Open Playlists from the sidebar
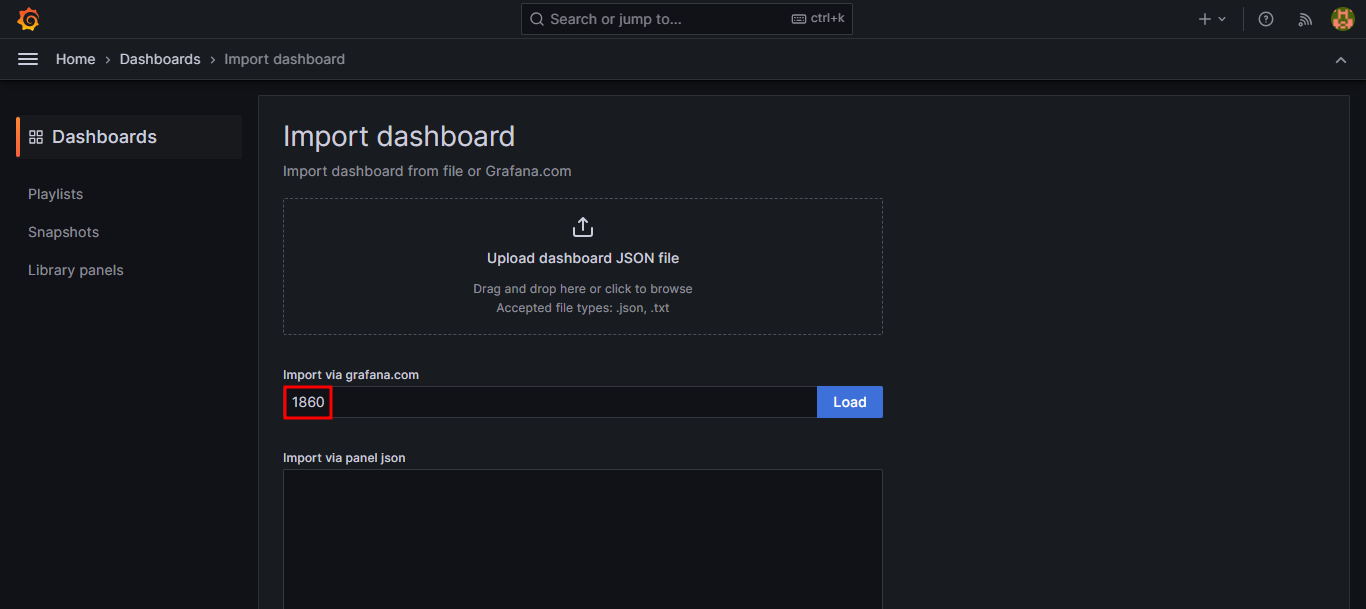The height and width of the screenshot is (609, 1366). [x=55, y=194]
